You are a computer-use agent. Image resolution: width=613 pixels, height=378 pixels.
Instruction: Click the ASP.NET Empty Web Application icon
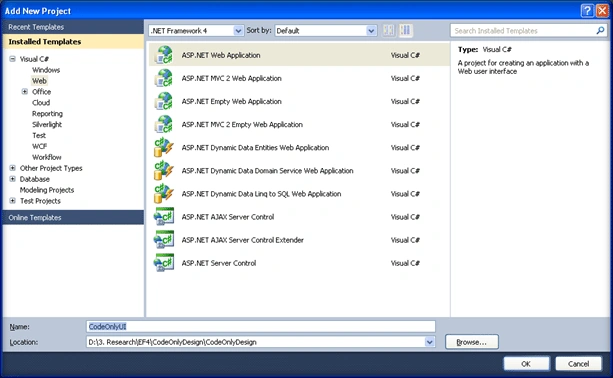tap(164, 101)
